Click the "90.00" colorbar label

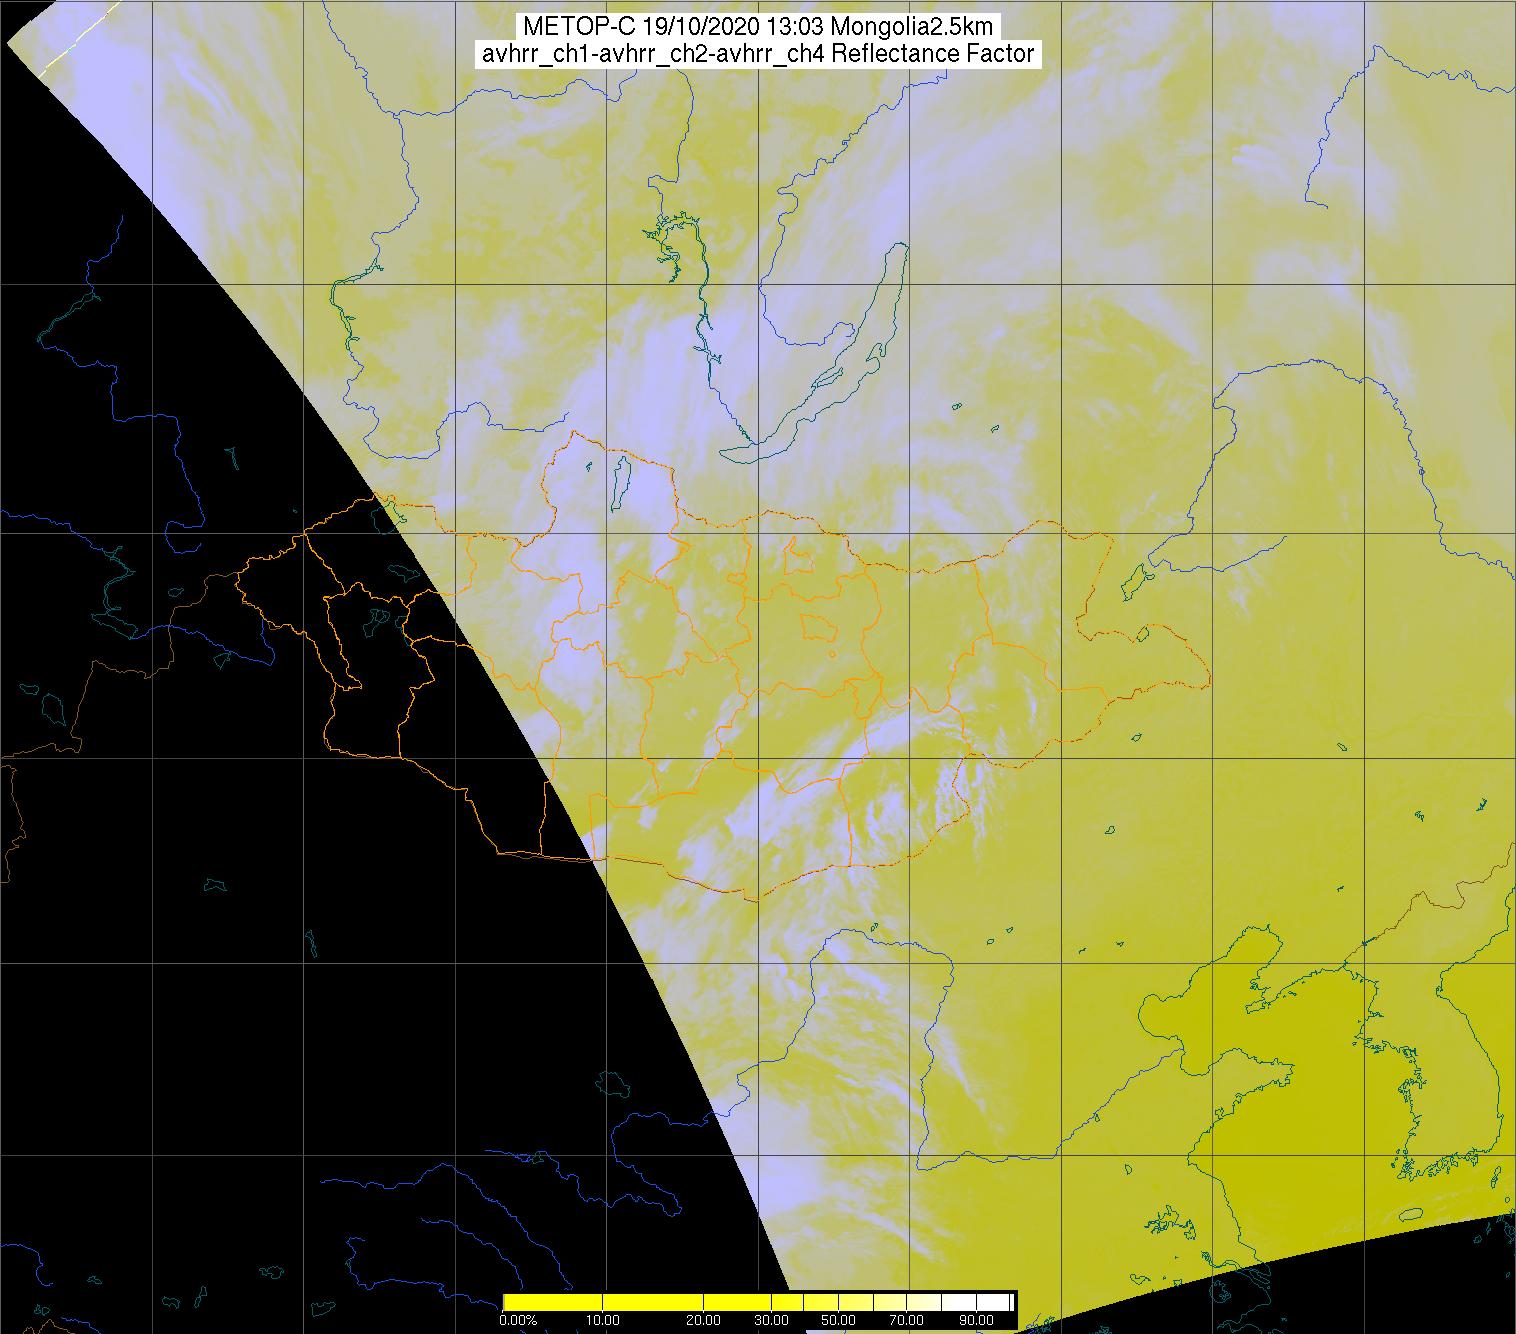click(x=977, y=1321)
